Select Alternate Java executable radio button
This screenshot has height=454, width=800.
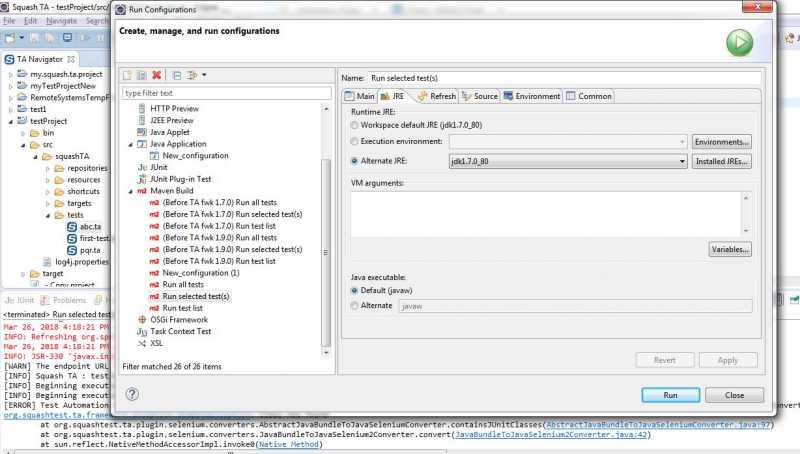click(354, 305)
